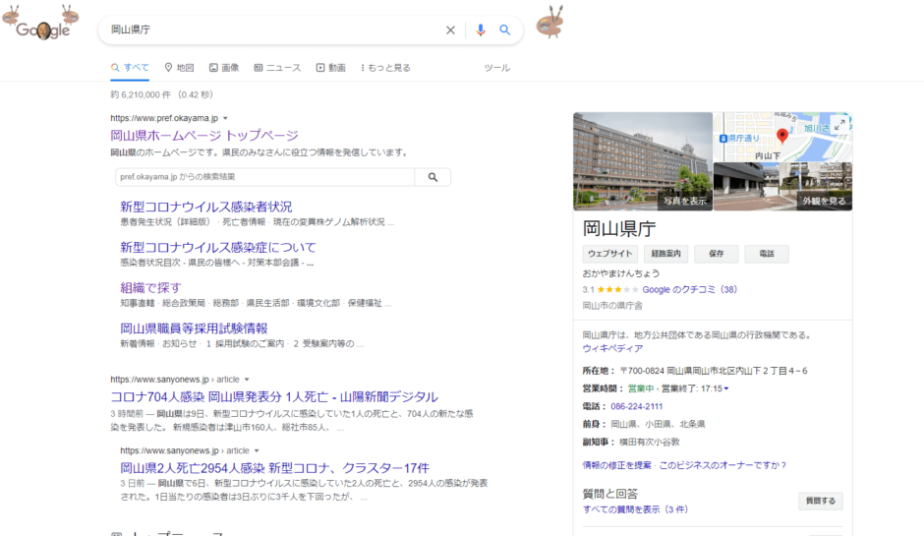This screenshot has height=536, width=924.
Task: Expand the map with the arrows icon
Action: [840, 124]
